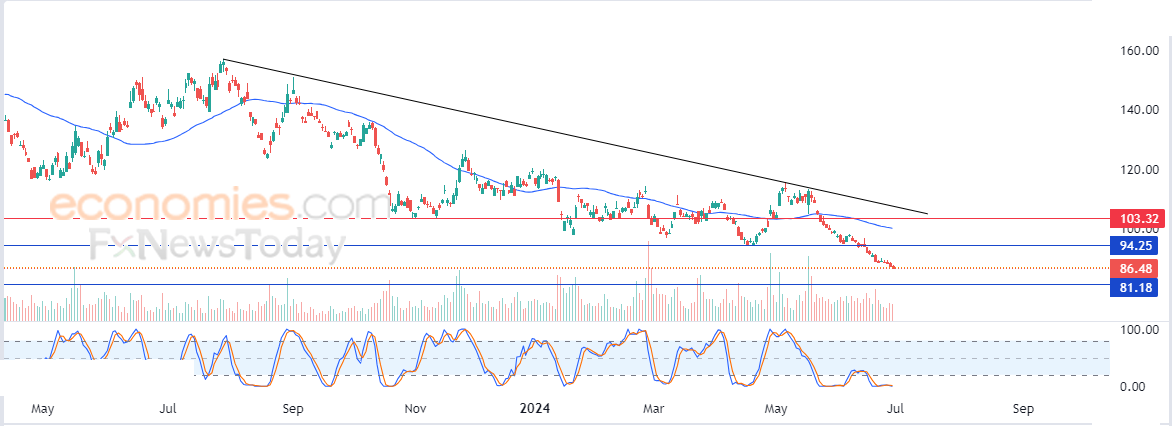
Task: Select the Sep label right after 2024's Jul
Action: point(1022,409)
